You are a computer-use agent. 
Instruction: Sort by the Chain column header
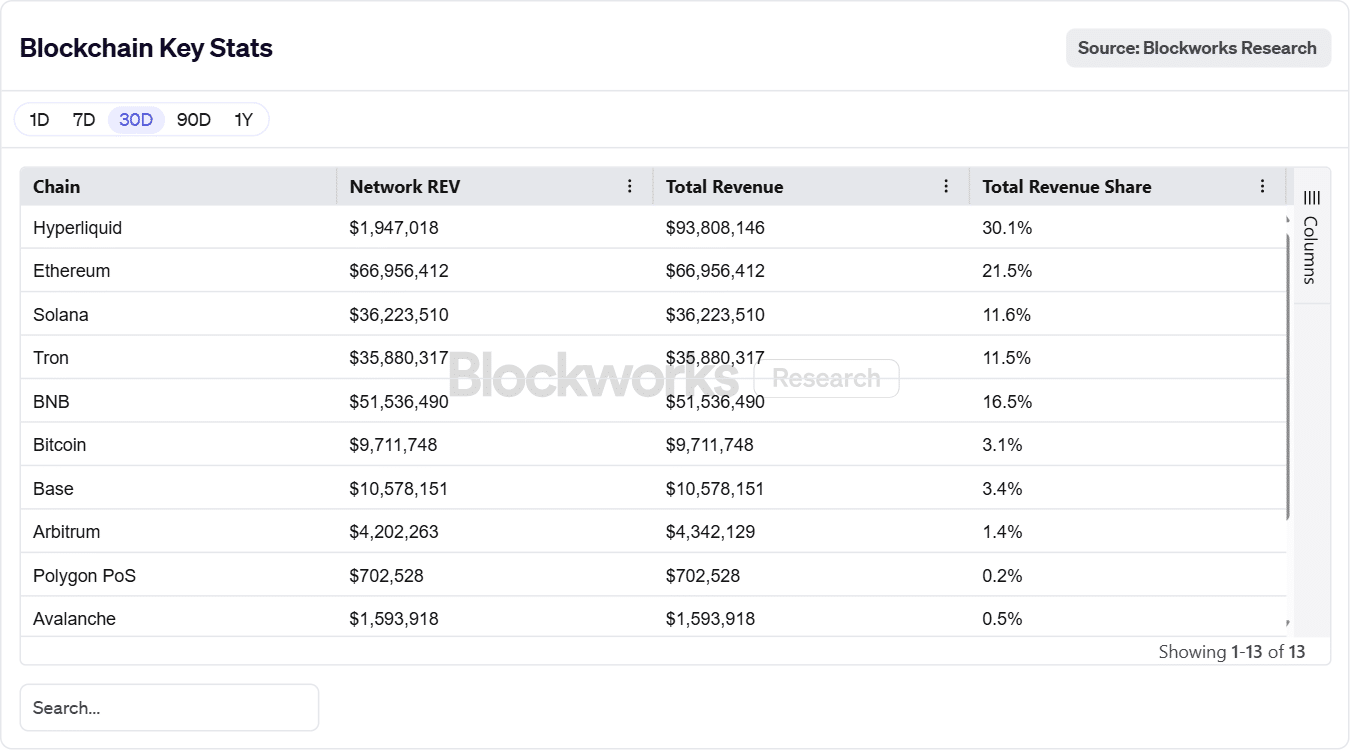click(57, 187)
